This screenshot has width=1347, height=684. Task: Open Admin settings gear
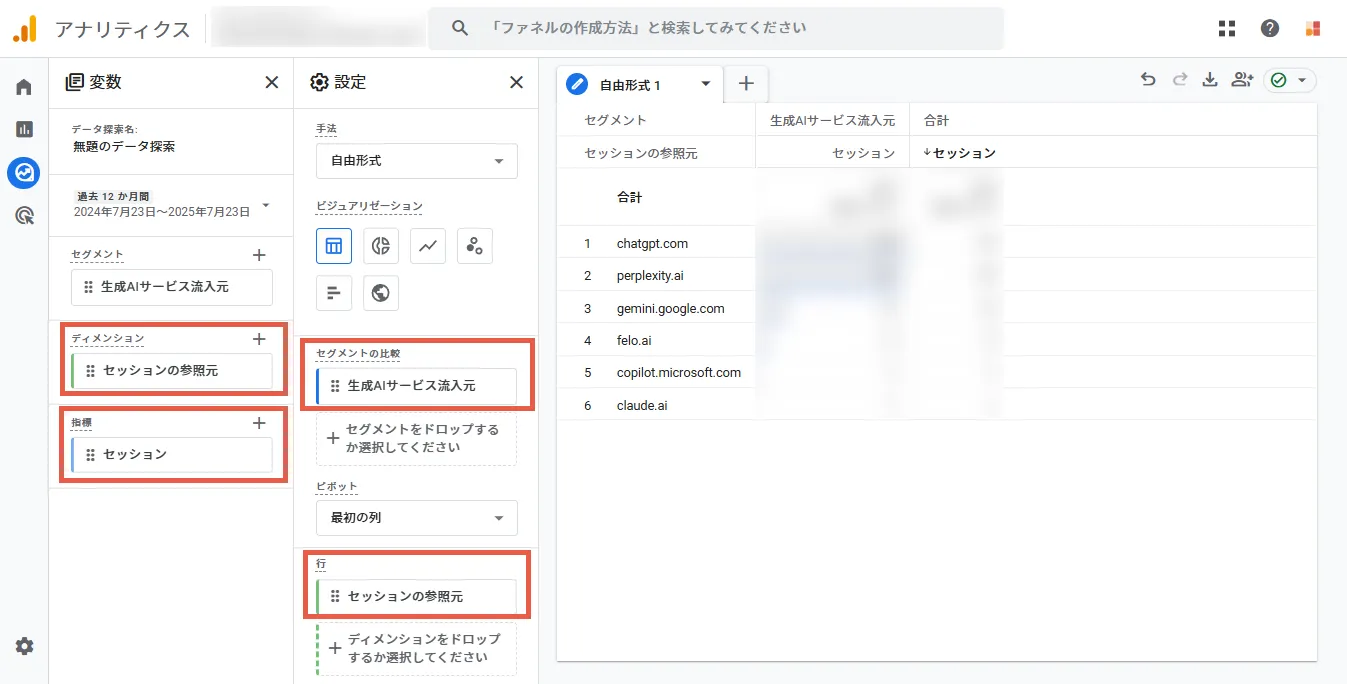(24, 646)
